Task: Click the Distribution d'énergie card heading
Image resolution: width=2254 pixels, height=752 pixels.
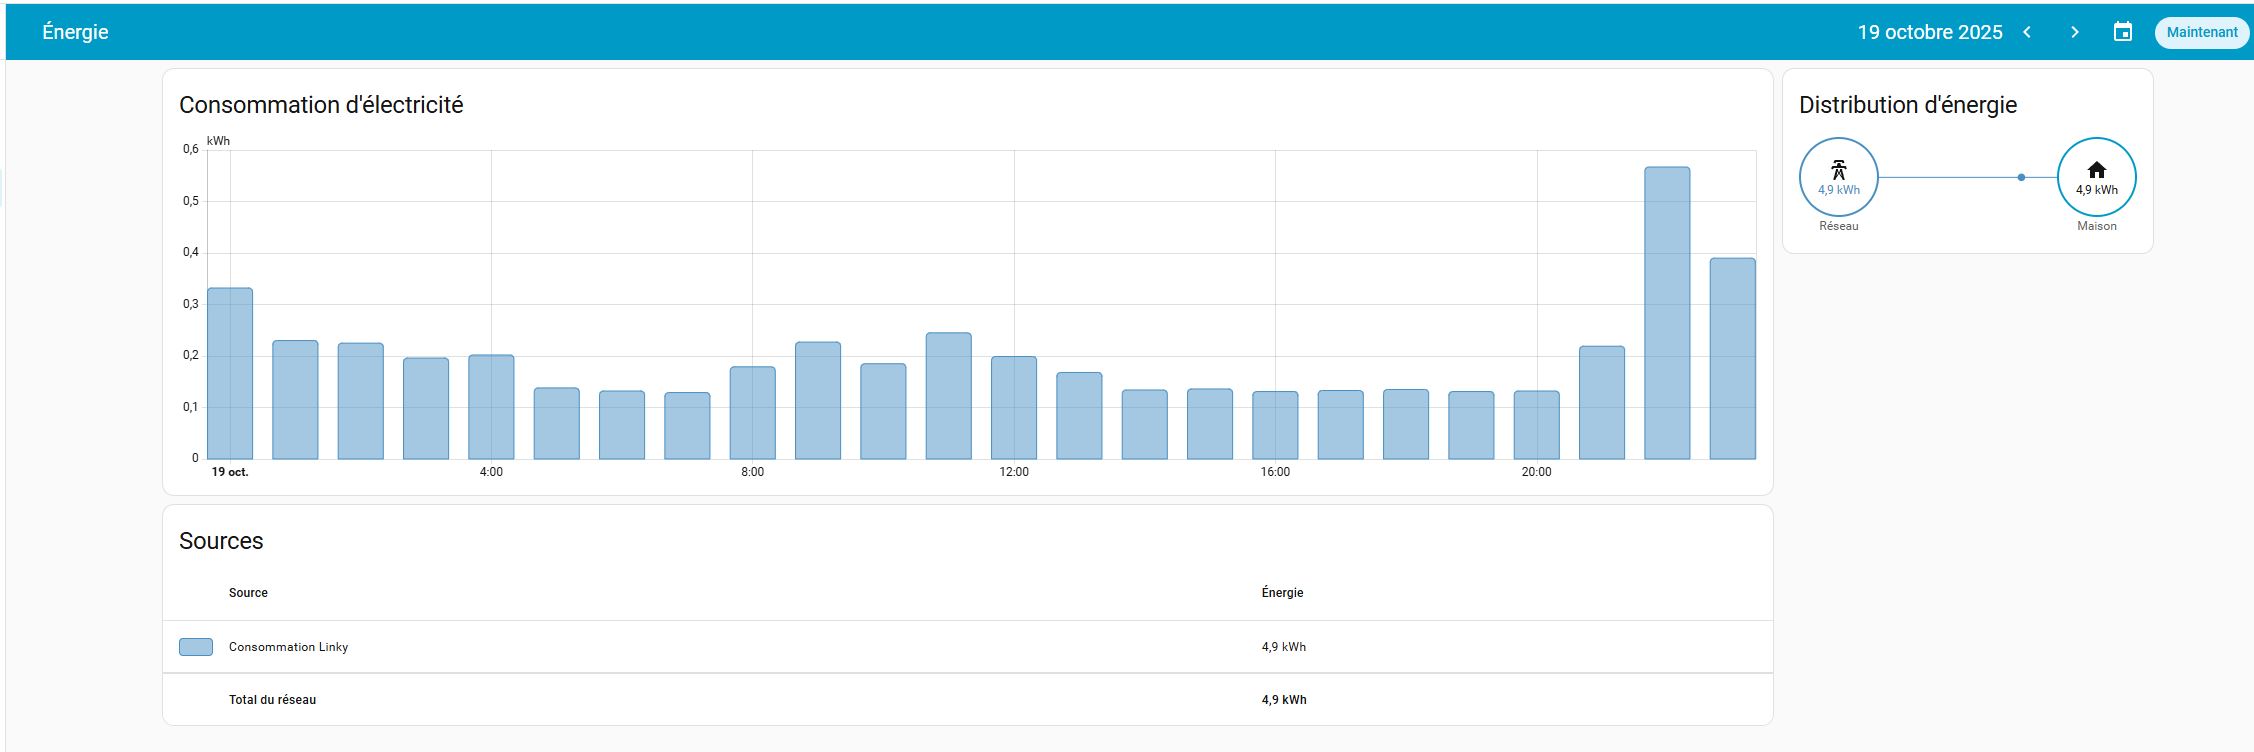Action: 1907,105
